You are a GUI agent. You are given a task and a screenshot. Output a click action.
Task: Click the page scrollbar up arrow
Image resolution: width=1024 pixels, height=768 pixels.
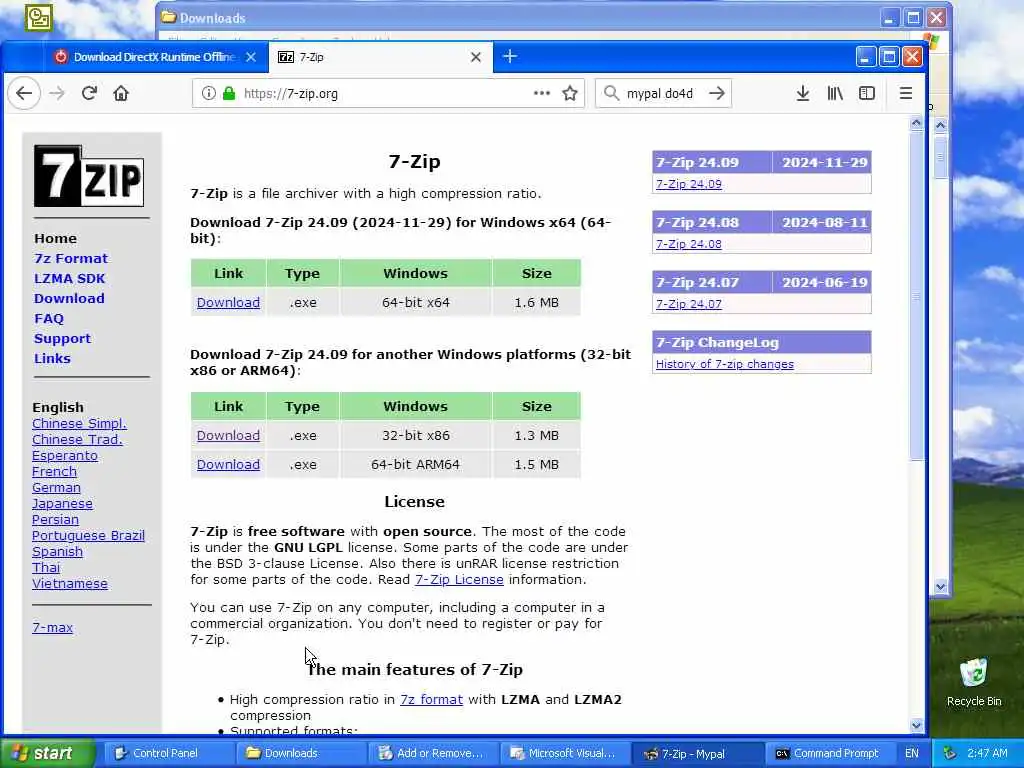(x=916, y=123)
